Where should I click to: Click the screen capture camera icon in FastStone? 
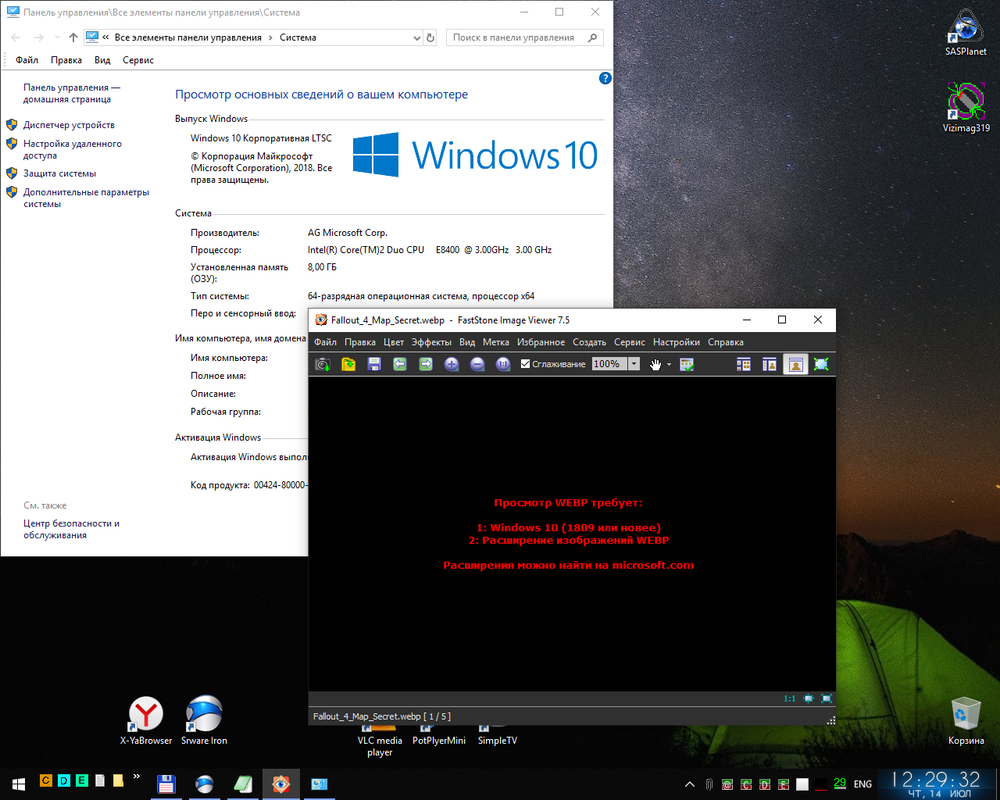[x=323, y=364]
